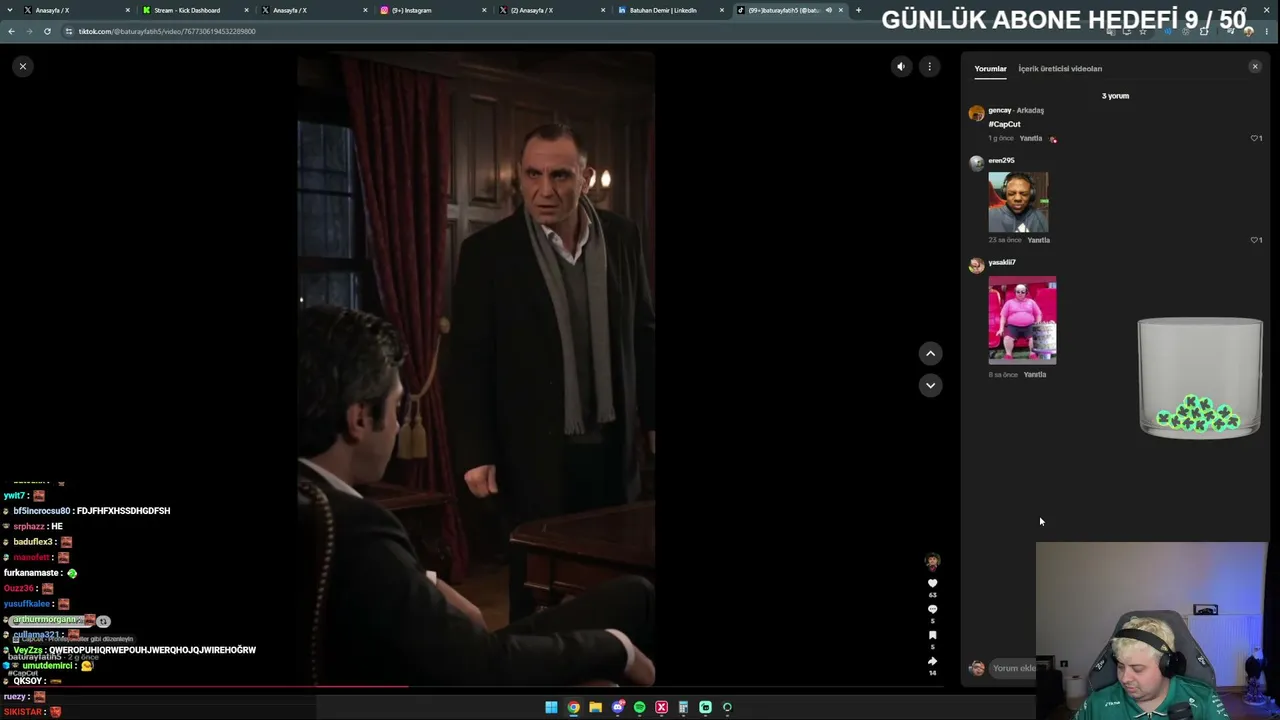The image size is (1280, 720).
Task: Open the video creator's profile avatar
Action: pos(932,561)
